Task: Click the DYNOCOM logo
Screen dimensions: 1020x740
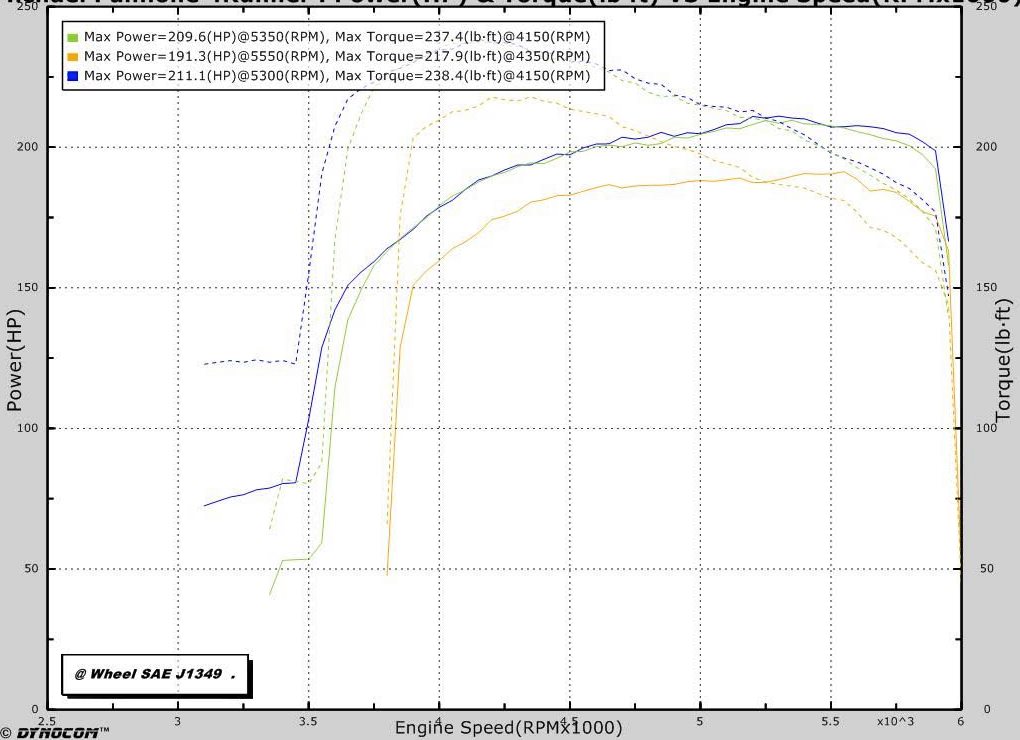Action: pos(55,733)
